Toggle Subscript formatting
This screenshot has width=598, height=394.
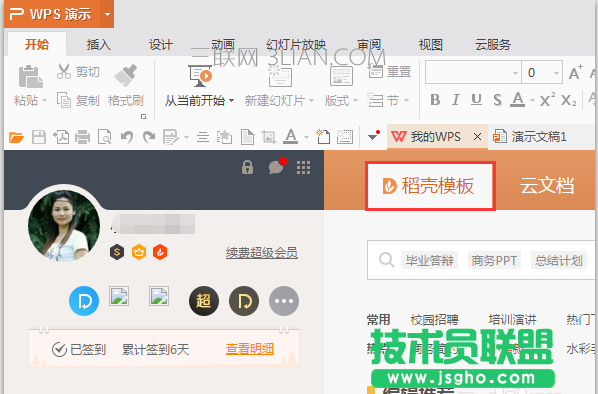(x=569, y=101)
